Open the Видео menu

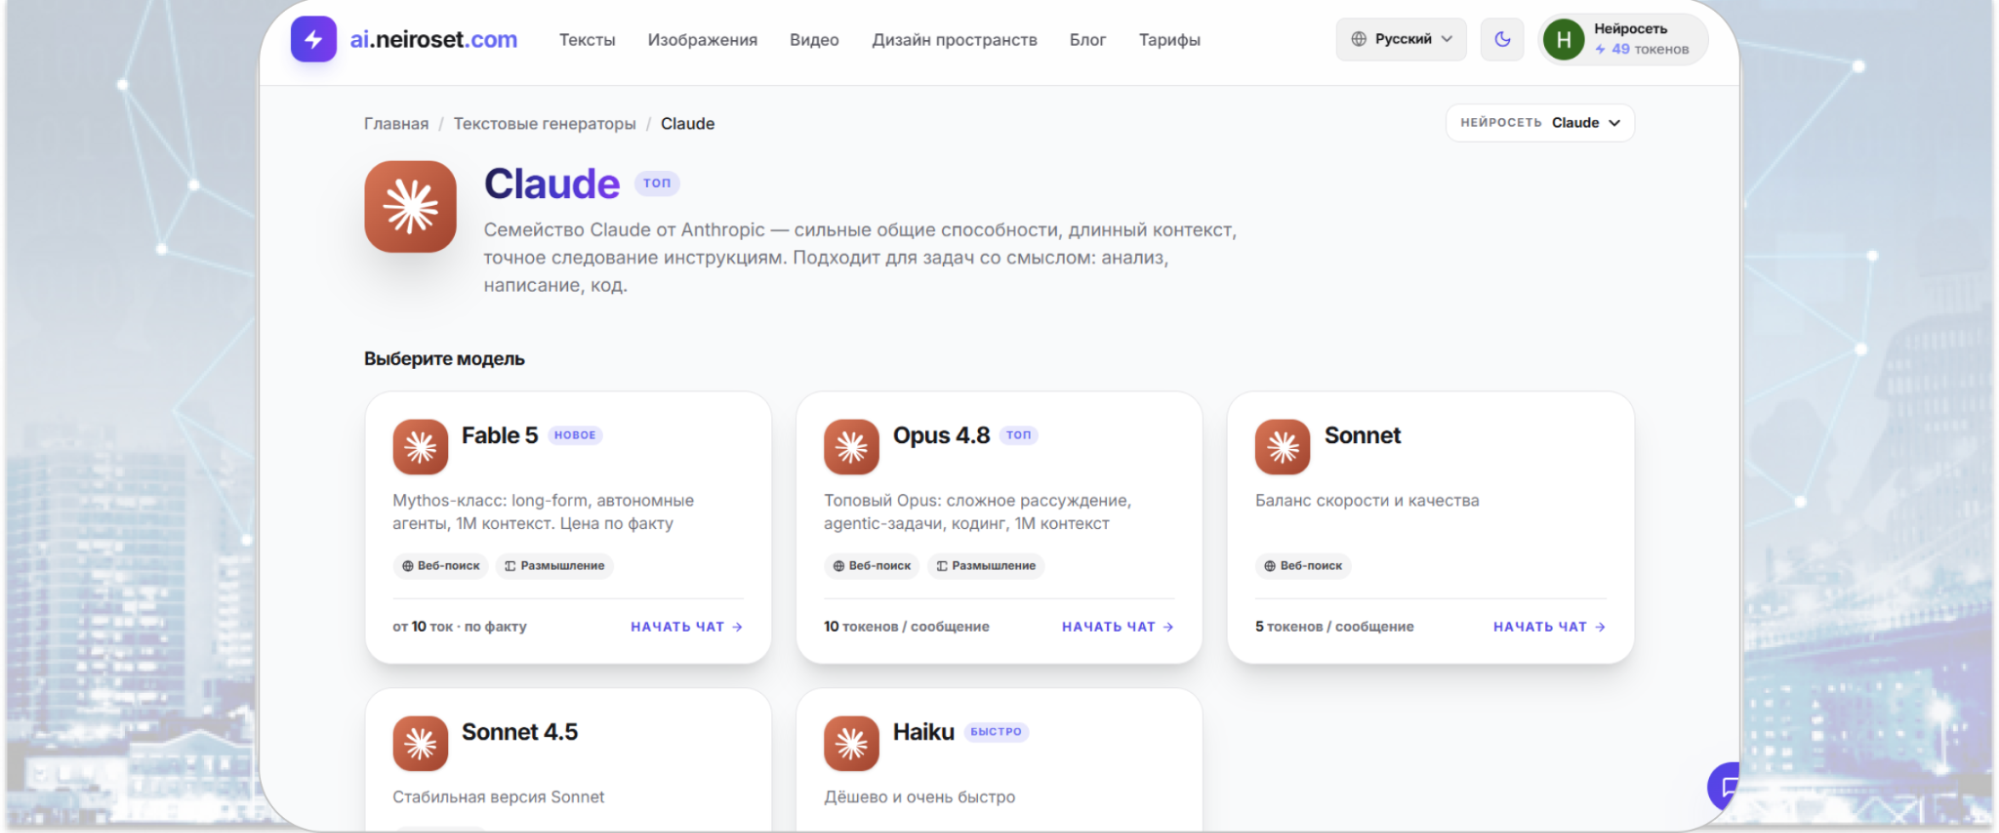tap(814, 40)
